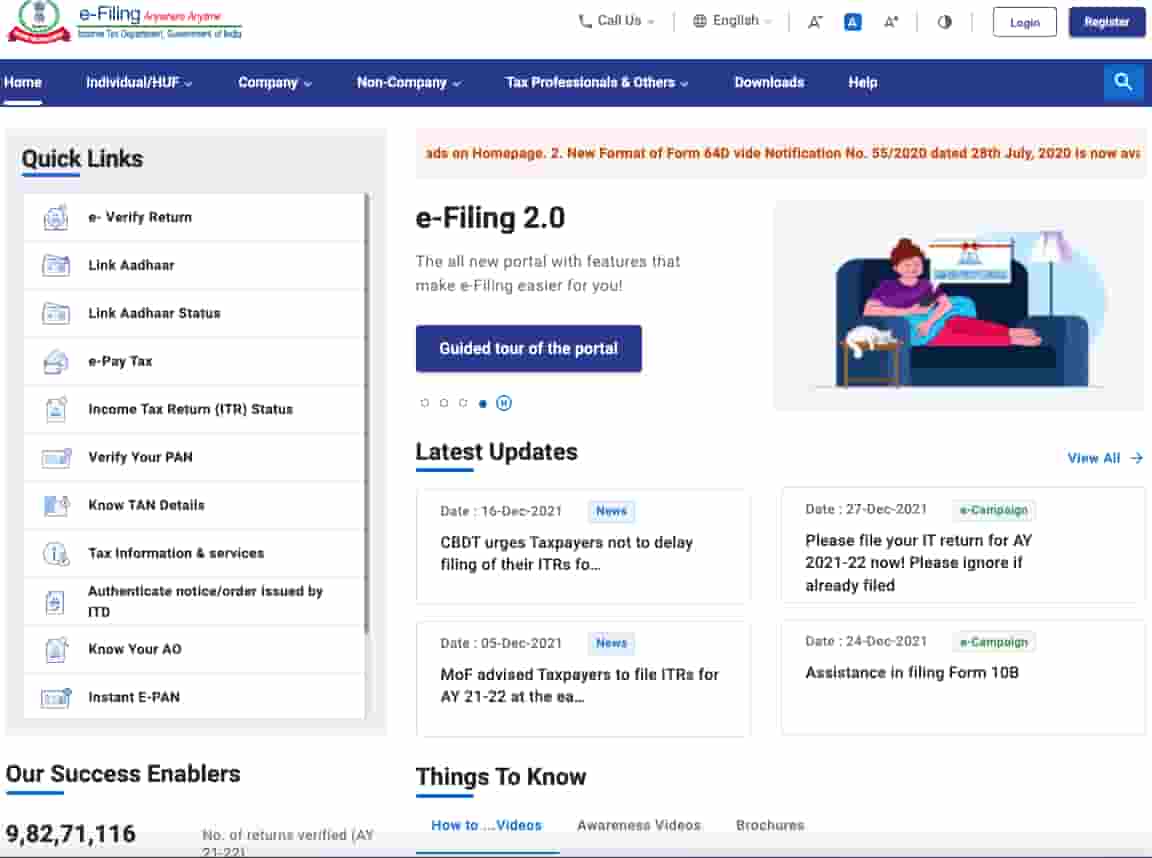The width and height of the screenshot is (1152, 858).
Task: Click the e-Filing logo emblem
Action: tap(39, 22)
